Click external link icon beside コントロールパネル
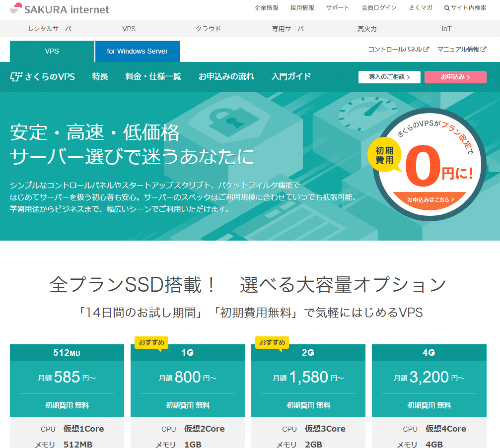Image resolution: width=500 pixels, height=448 pixels. click(426, 49)
